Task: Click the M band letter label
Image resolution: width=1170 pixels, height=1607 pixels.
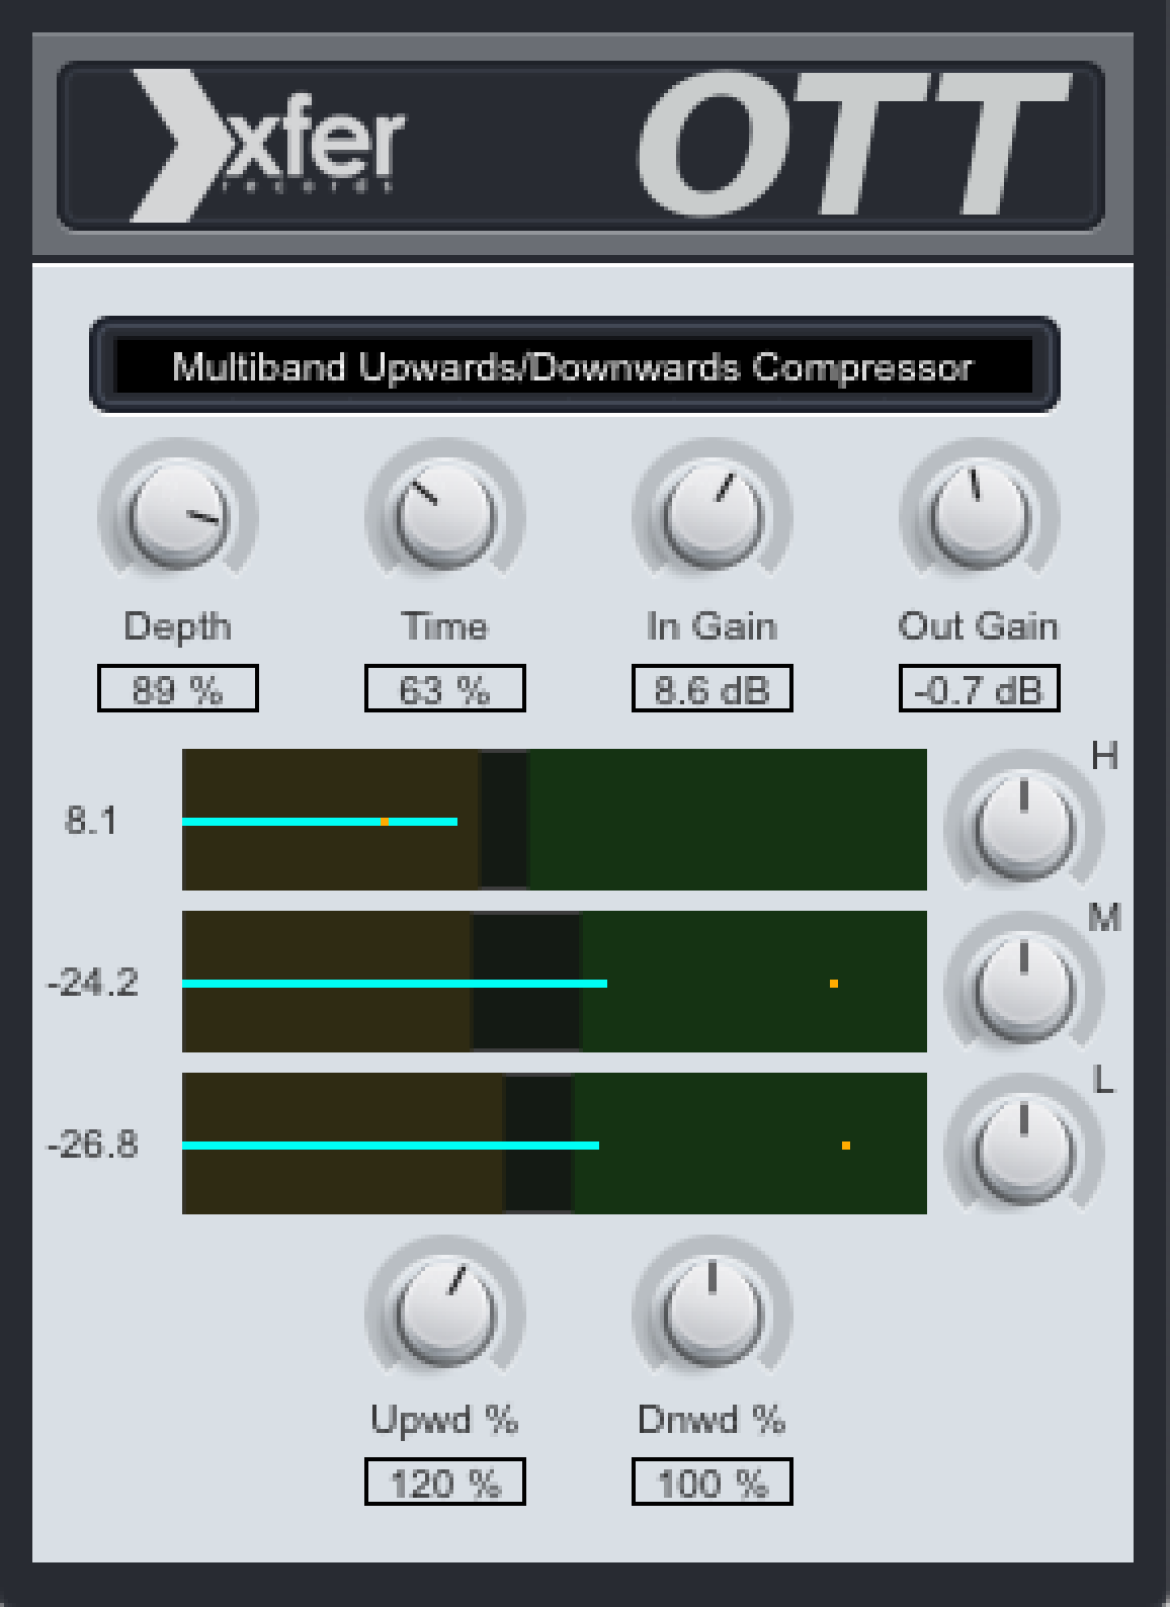Action: pos(1105,917)
